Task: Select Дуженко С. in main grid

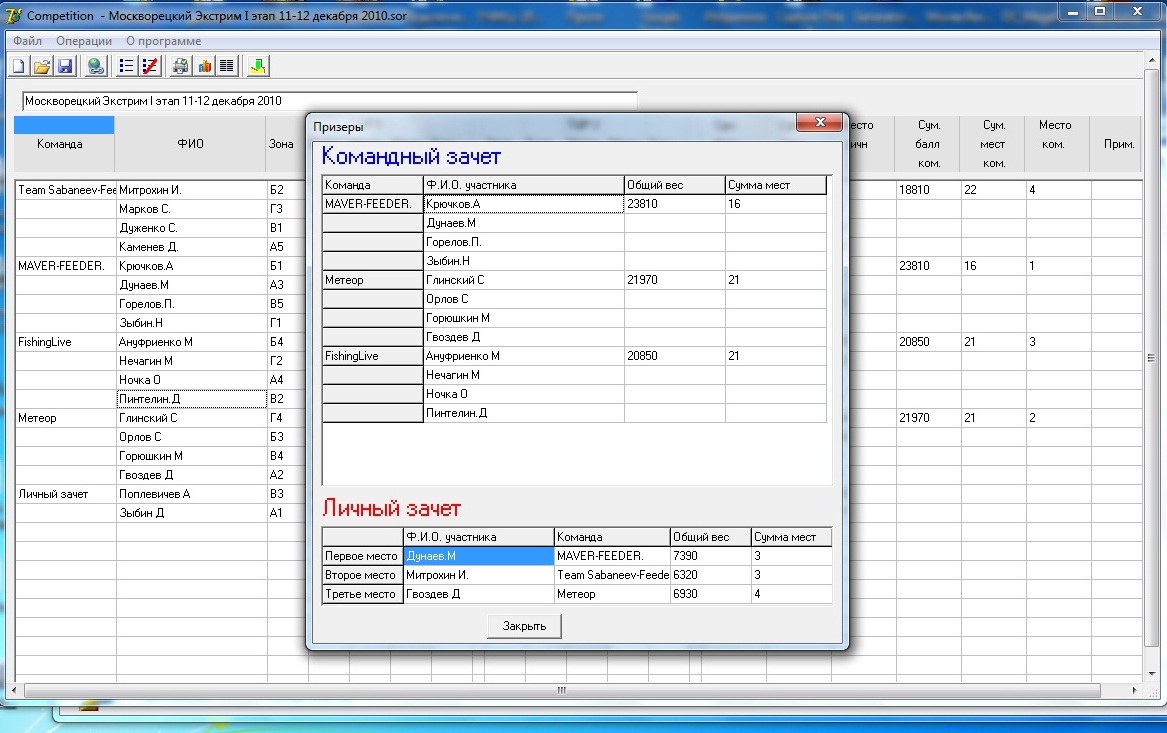Action: 191,228
